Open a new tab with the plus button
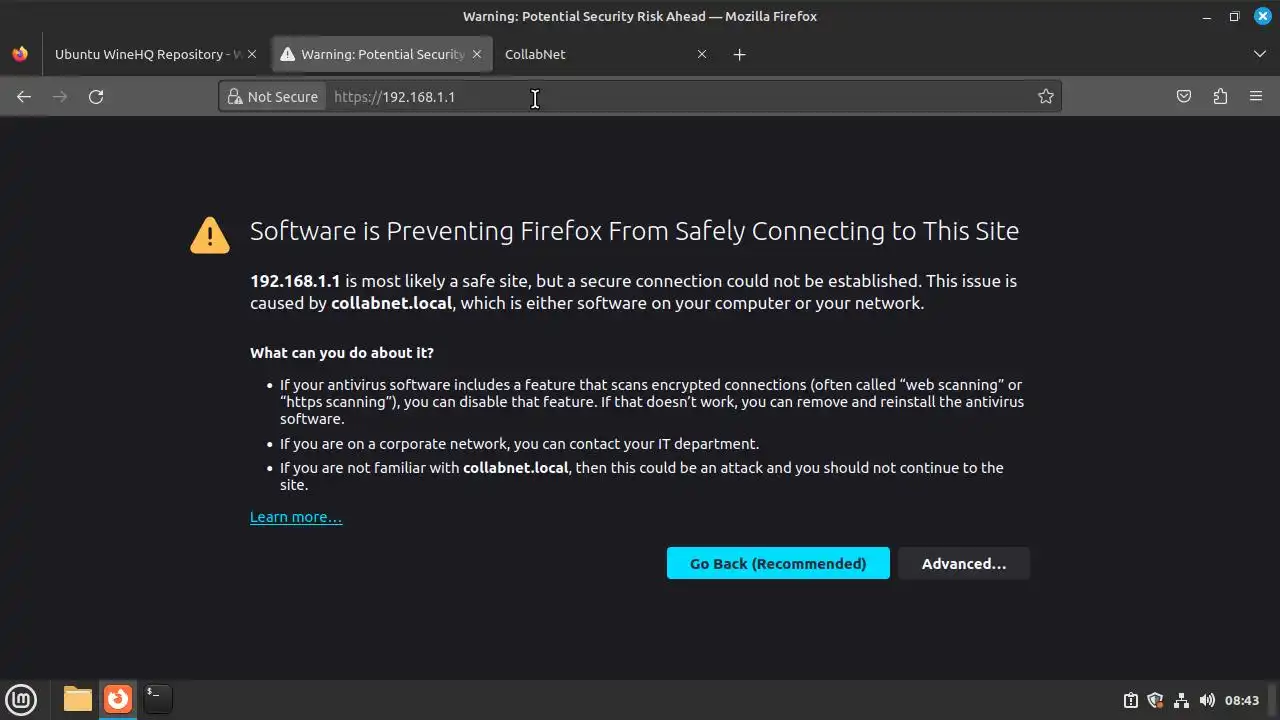The image size is (1280, 720). pyautogui.click(x=739, y=55)
